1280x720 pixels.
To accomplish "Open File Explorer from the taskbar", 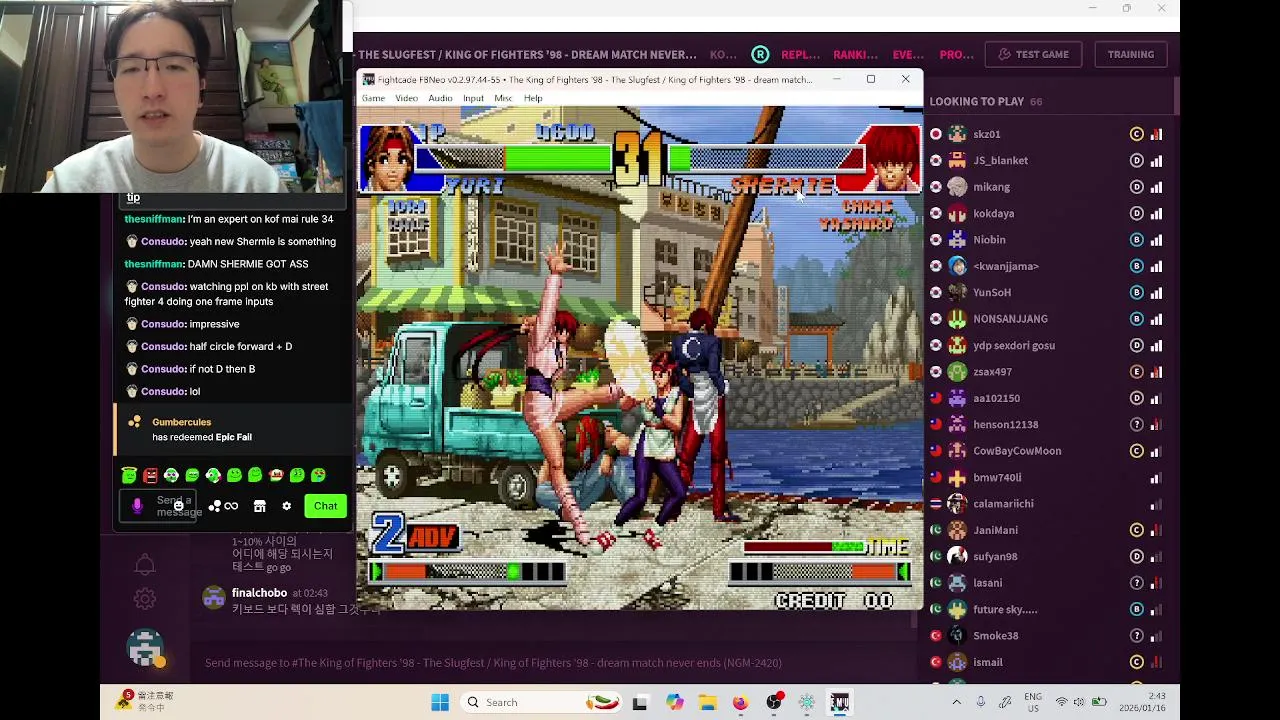I will [707, 702].
